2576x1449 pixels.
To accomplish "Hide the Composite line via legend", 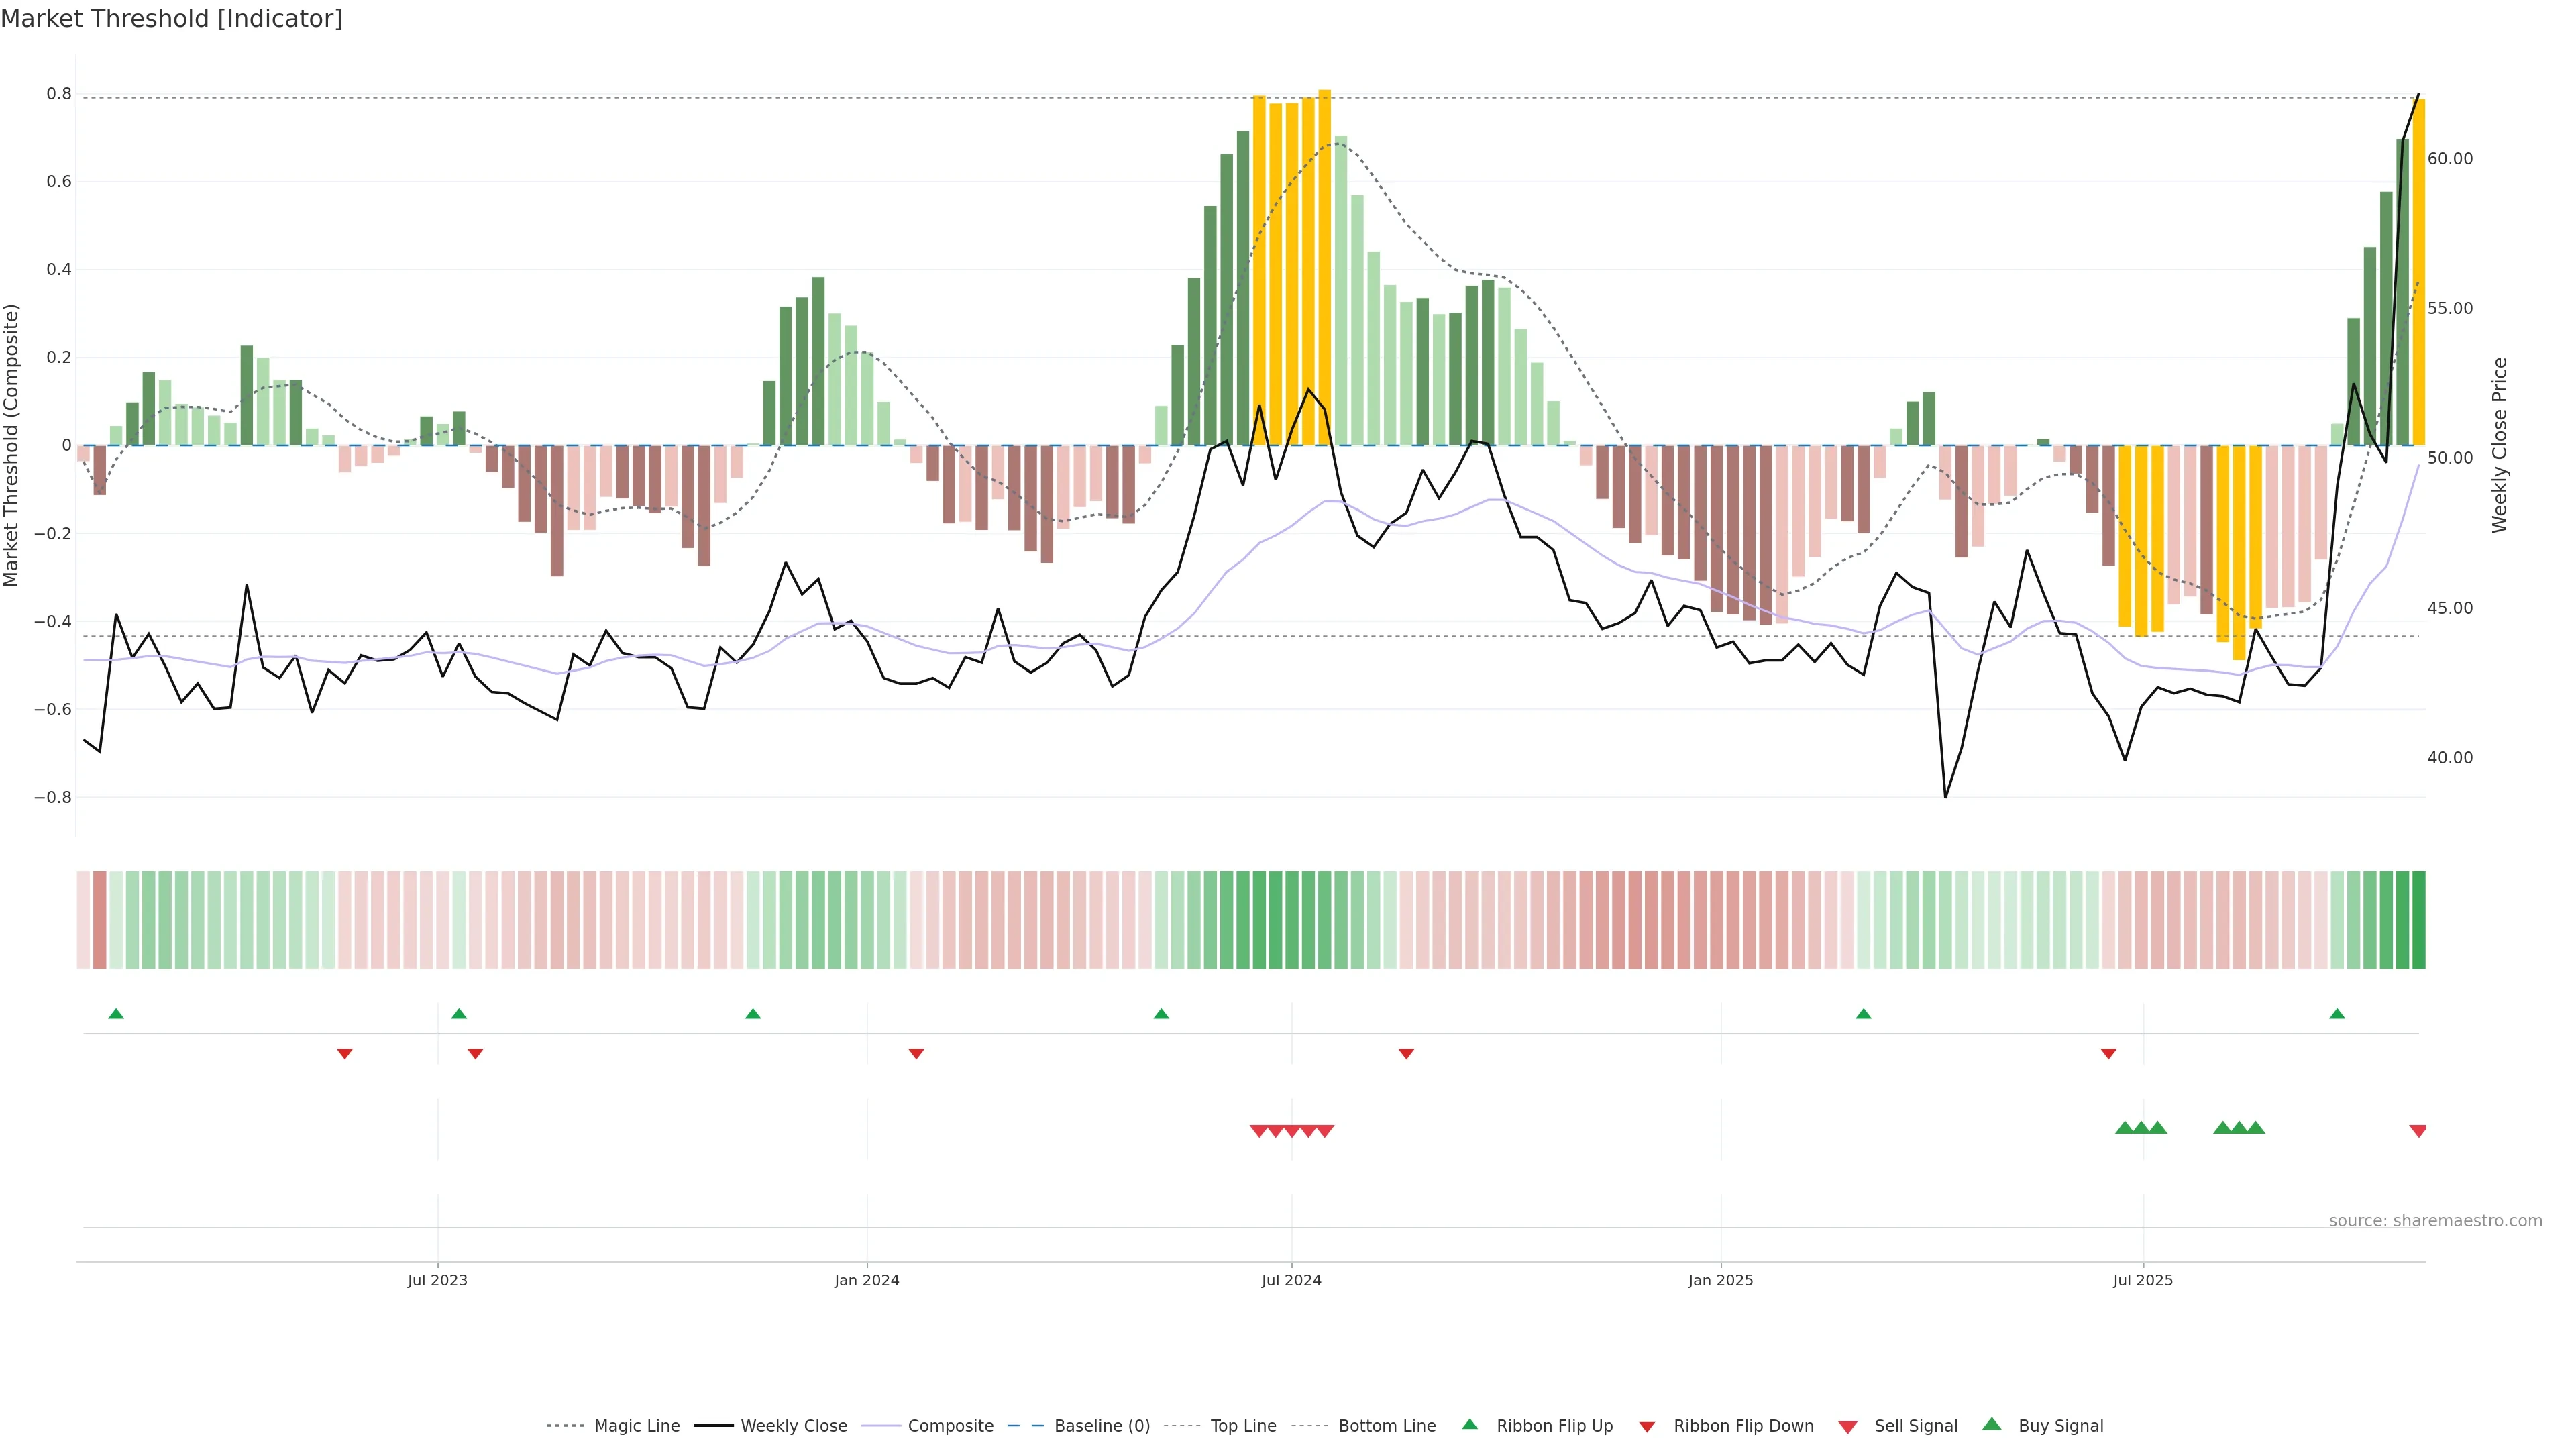I will pyautogui.click(x=950, y=1426).
